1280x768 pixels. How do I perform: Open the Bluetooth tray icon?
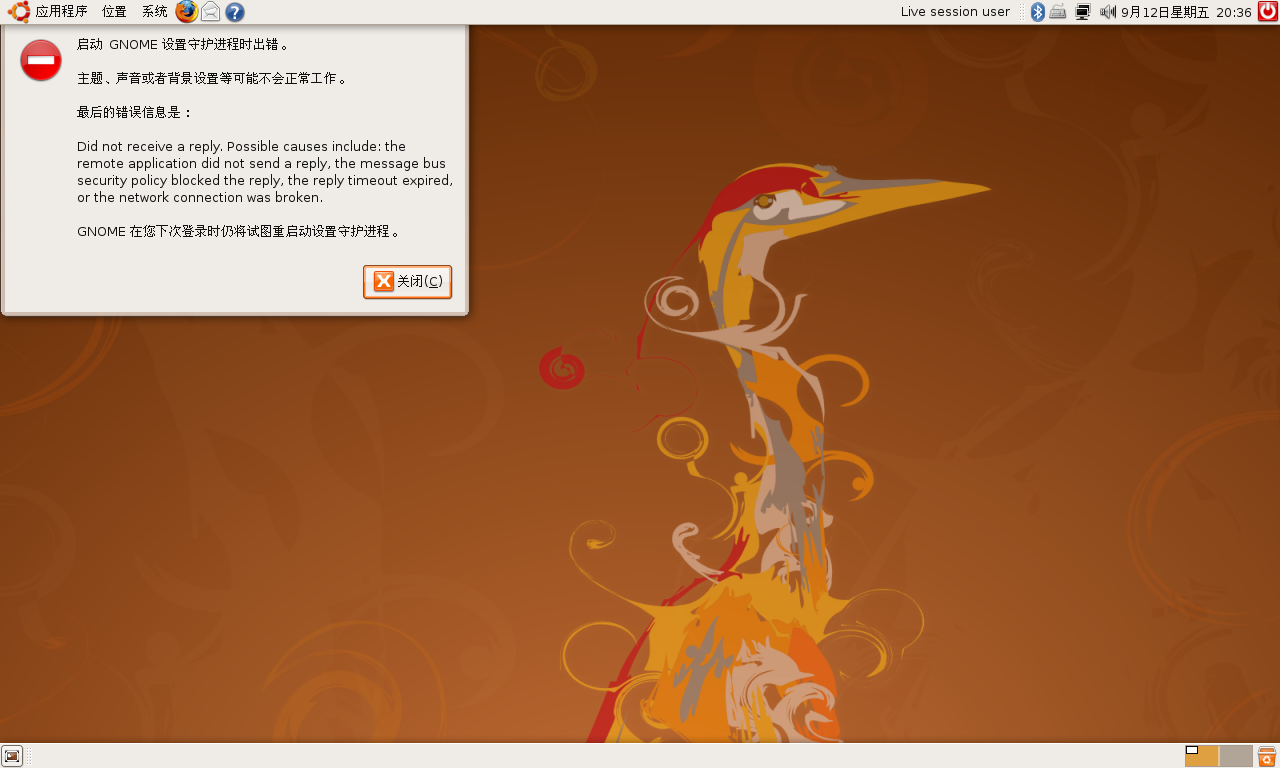point(1038,12)
